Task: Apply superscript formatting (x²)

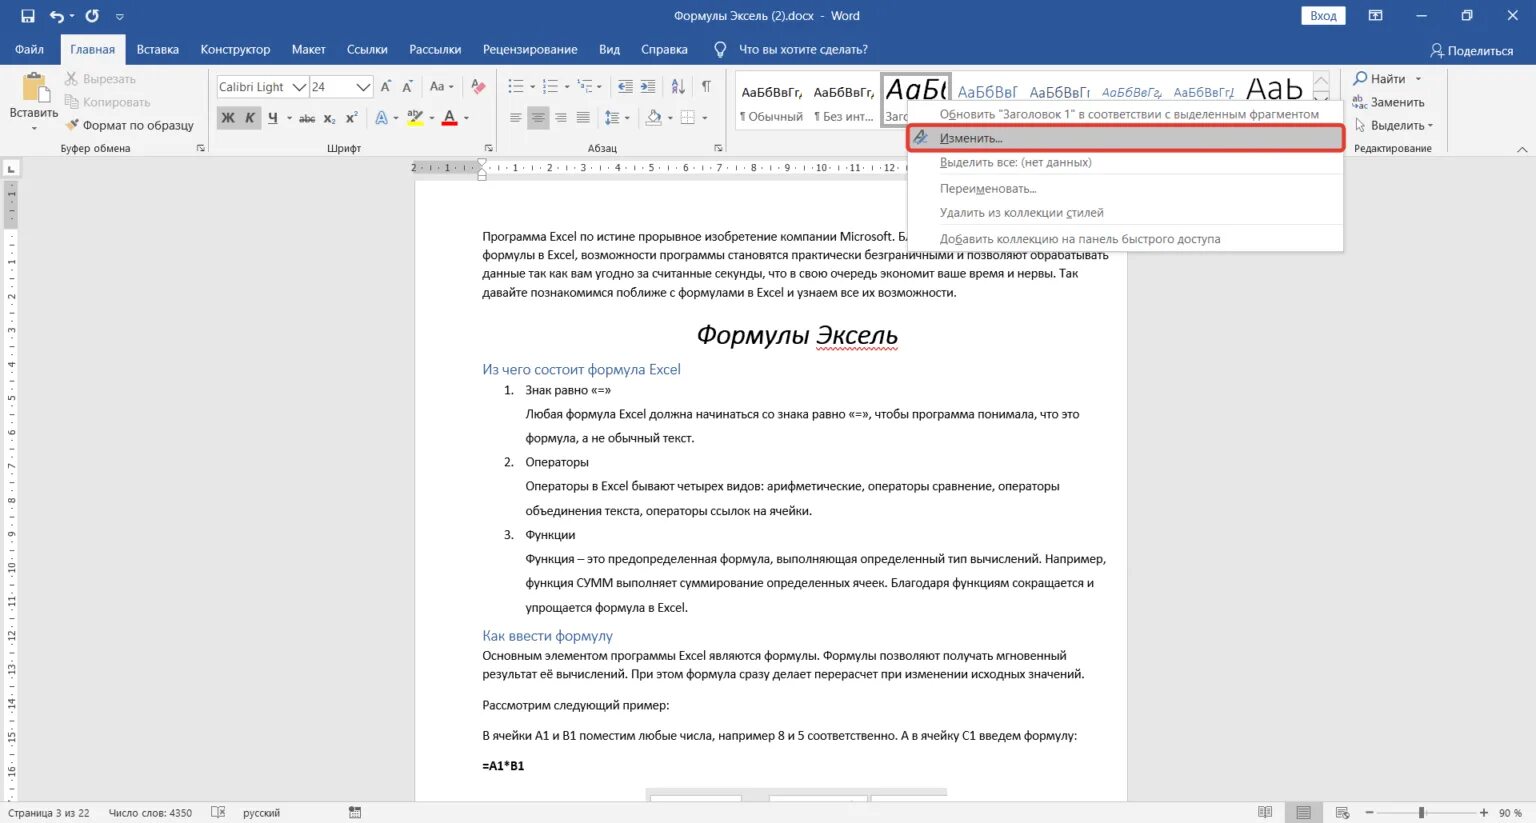Action: click(x=352, y=118)
